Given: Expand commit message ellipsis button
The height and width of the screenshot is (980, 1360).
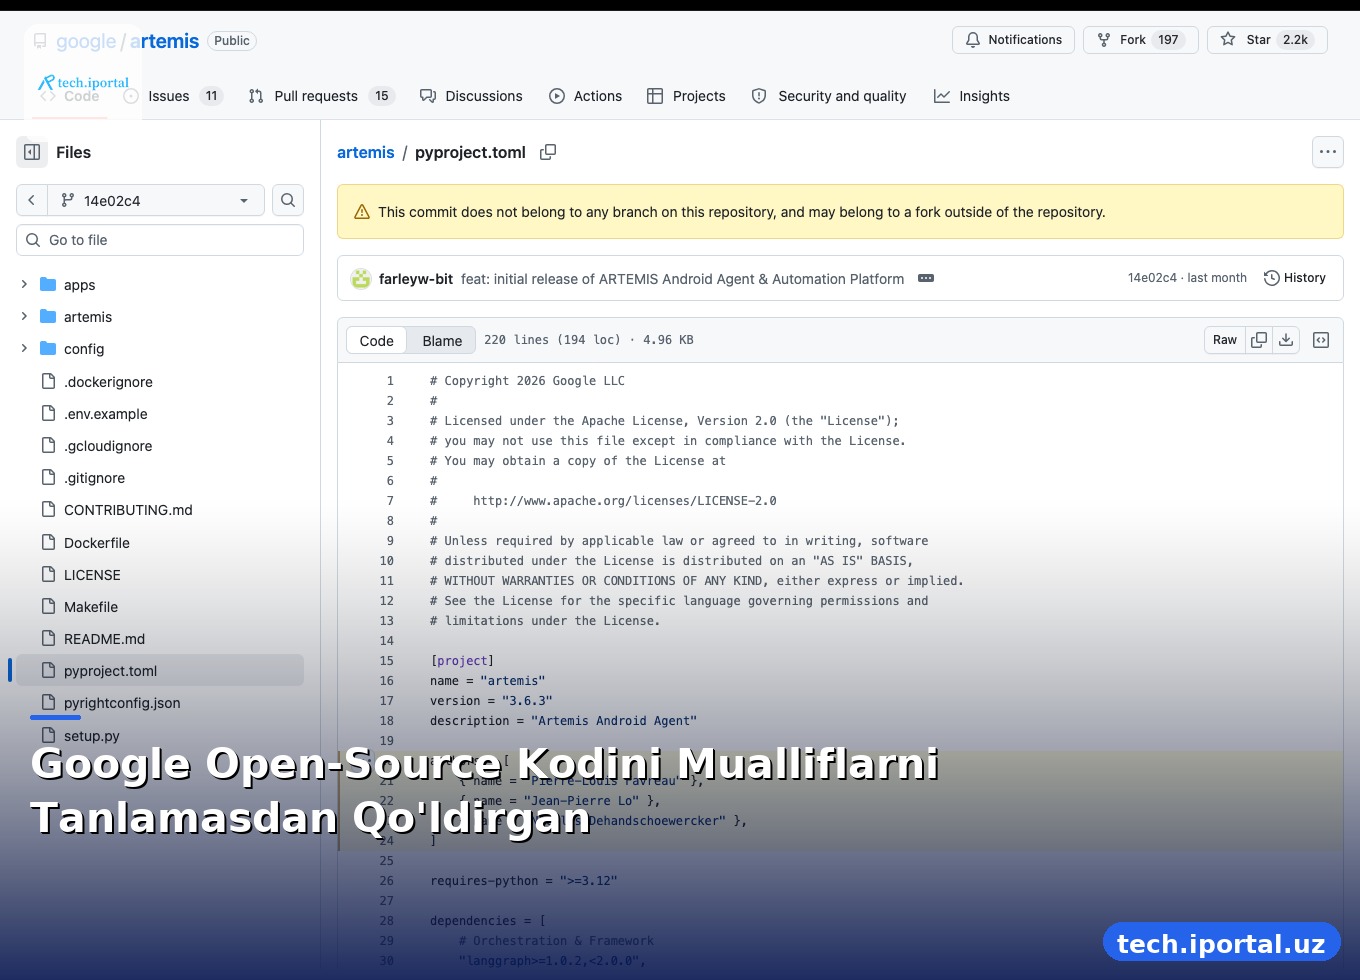Looking at the screenshot, I should point(926,278).
